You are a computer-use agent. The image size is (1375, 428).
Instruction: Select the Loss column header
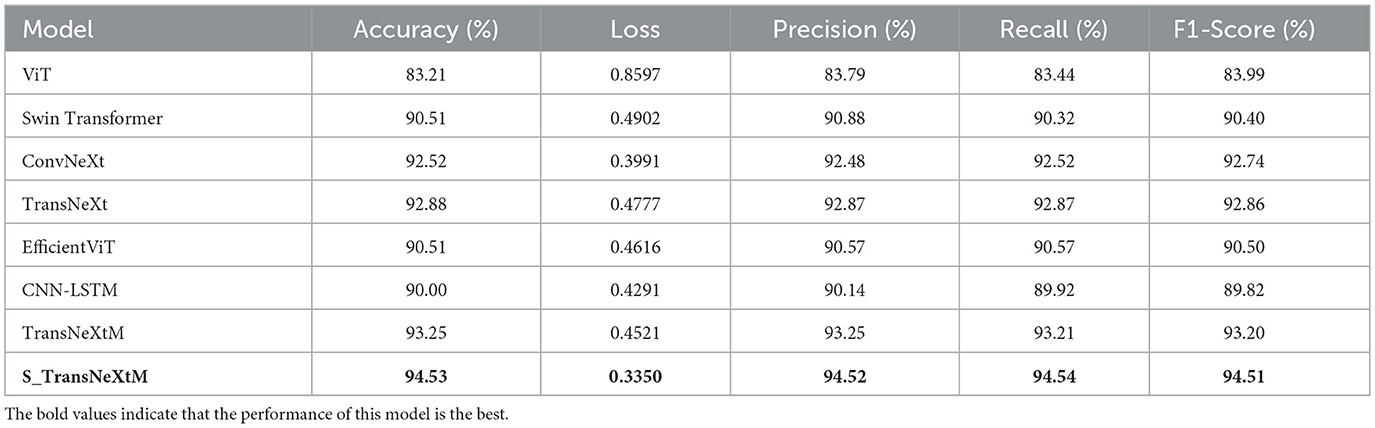click(635, 30)
